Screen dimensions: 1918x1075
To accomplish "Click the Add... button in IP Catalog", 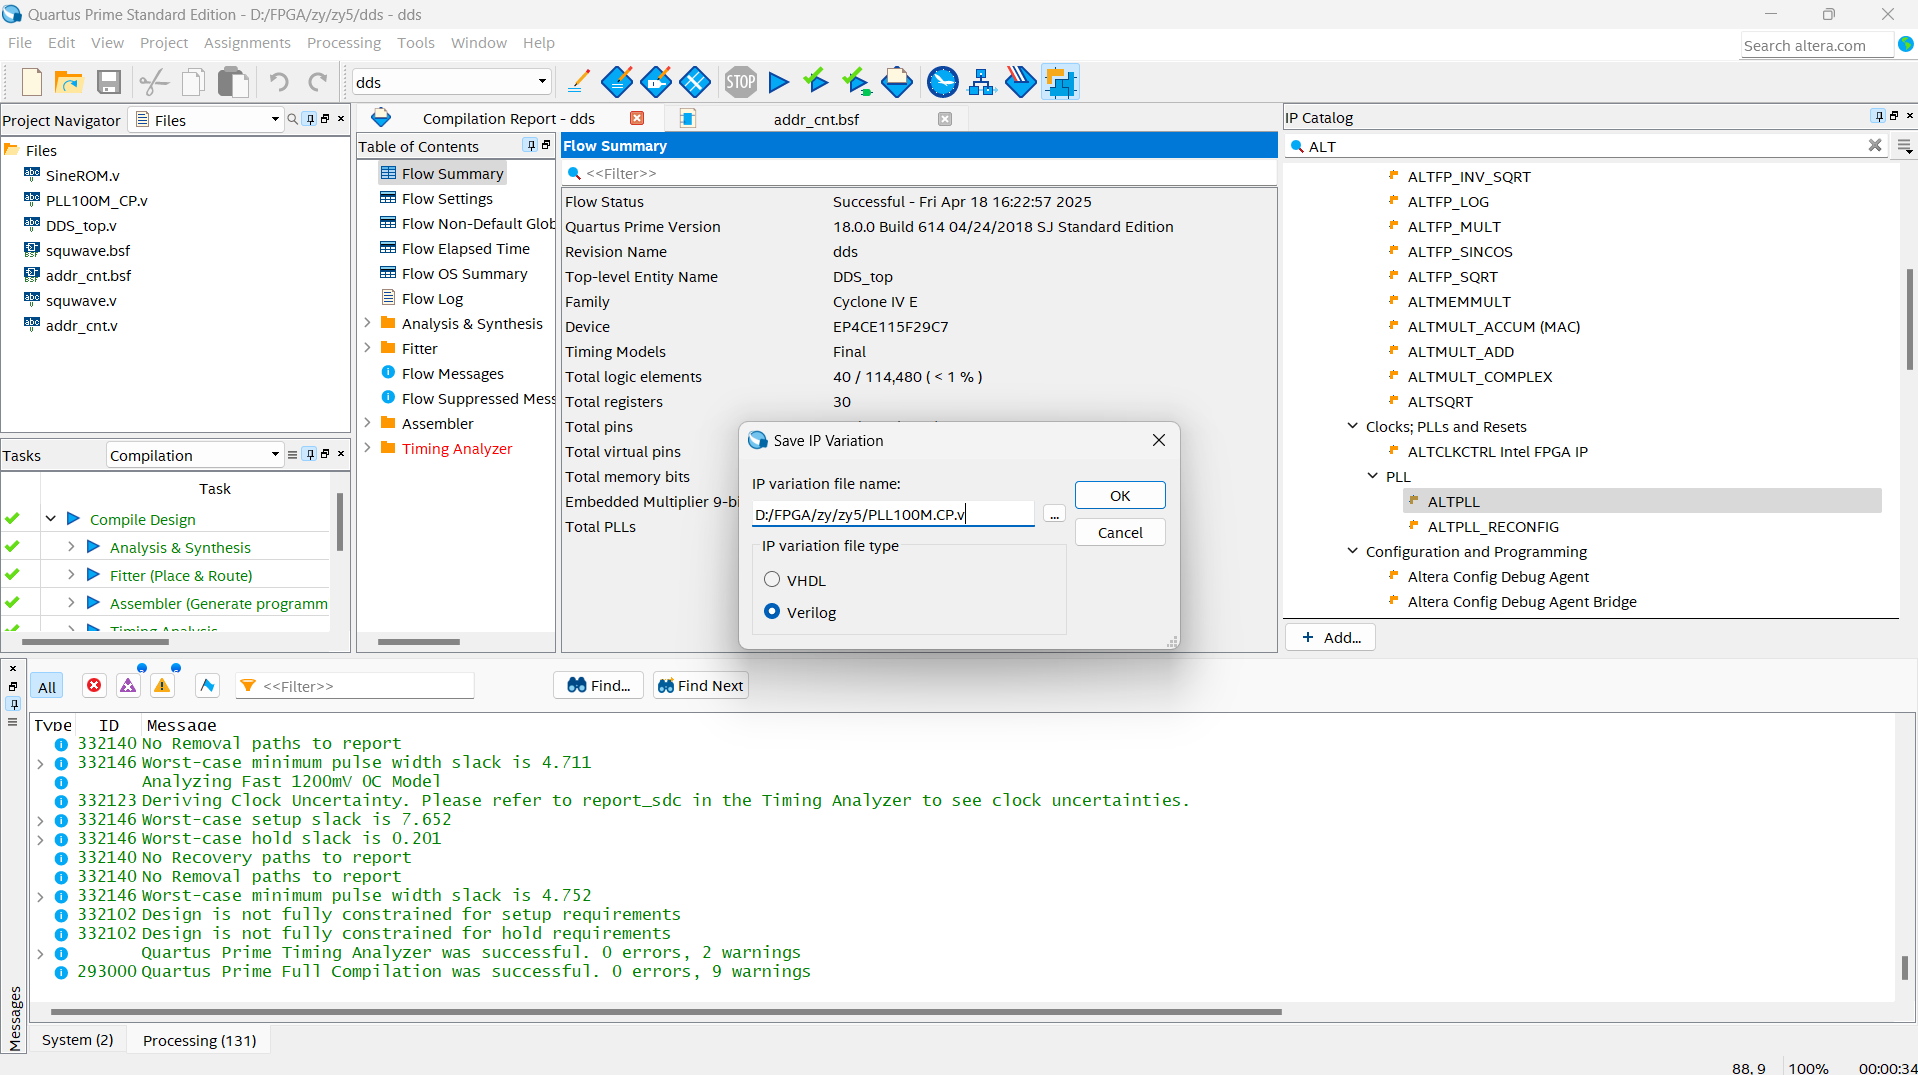I will pos(1331,638).
